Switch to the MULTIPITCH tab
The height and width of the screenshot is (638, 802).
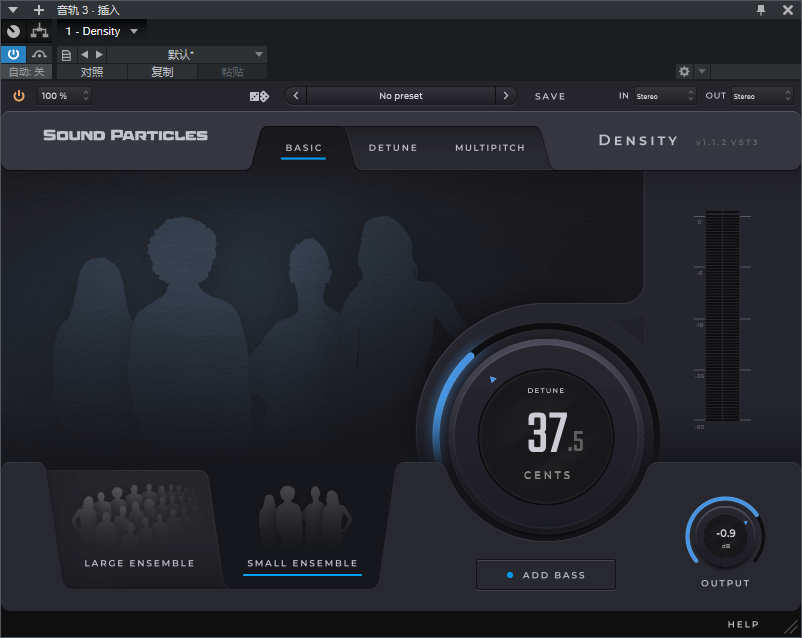tap(490, 148)
